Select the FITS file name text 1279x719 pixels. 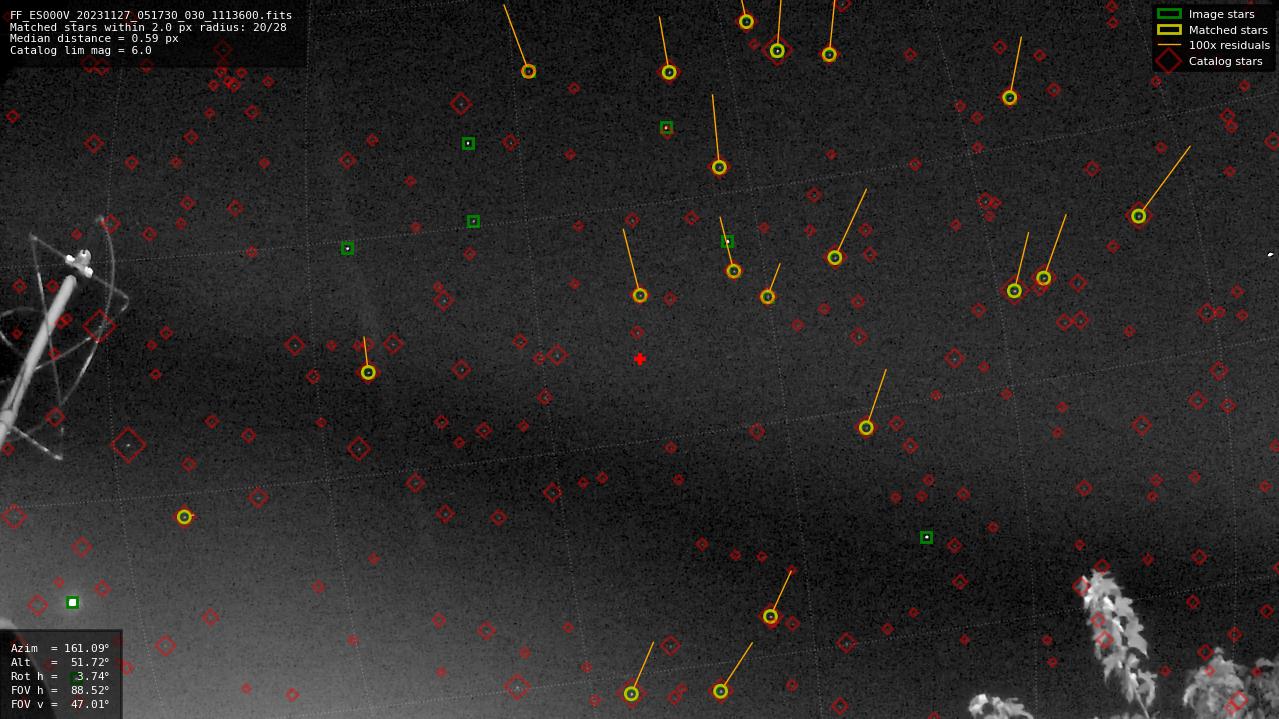tap(151, 15)
